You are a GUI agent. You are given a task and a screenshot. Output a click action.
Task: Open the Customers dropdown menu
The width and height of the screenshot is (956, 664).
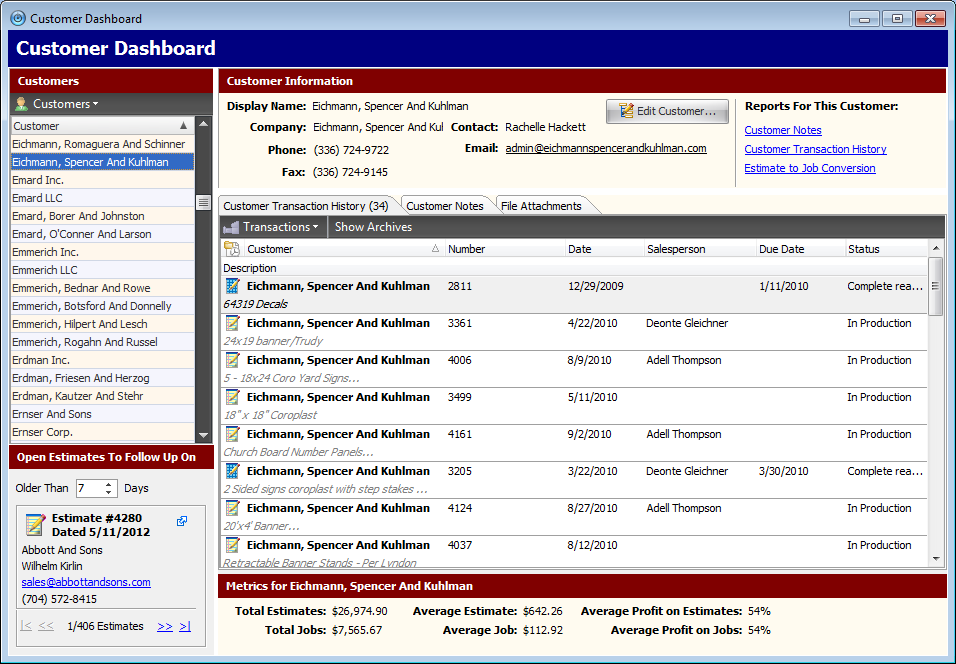coord(65,104)
